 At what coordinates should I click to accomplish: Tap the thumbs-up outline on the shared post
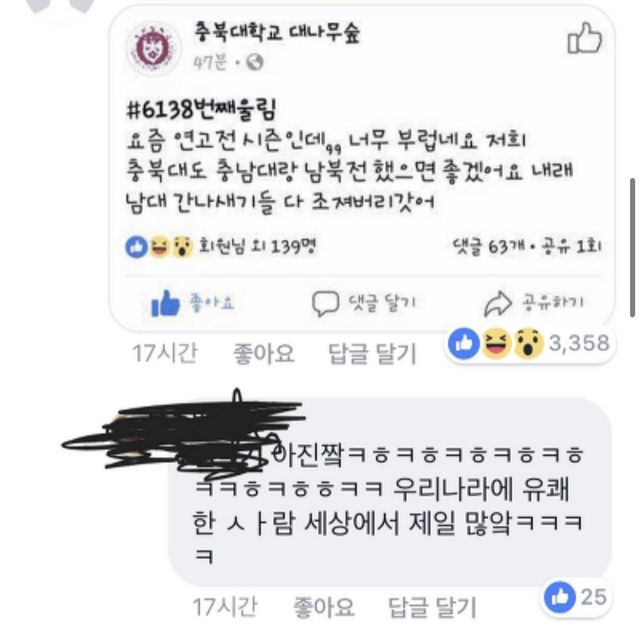[x=585, y=38]
